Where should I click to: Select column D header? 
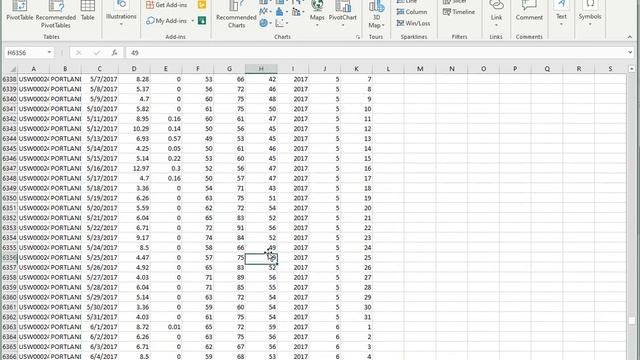pyautogui.click(x=134, y=69)
